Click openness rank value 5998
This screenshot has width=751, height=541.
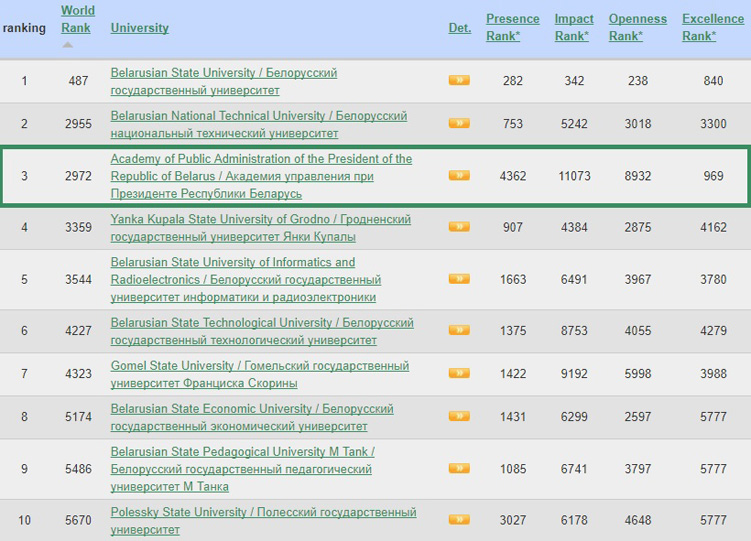coord(637,373)
